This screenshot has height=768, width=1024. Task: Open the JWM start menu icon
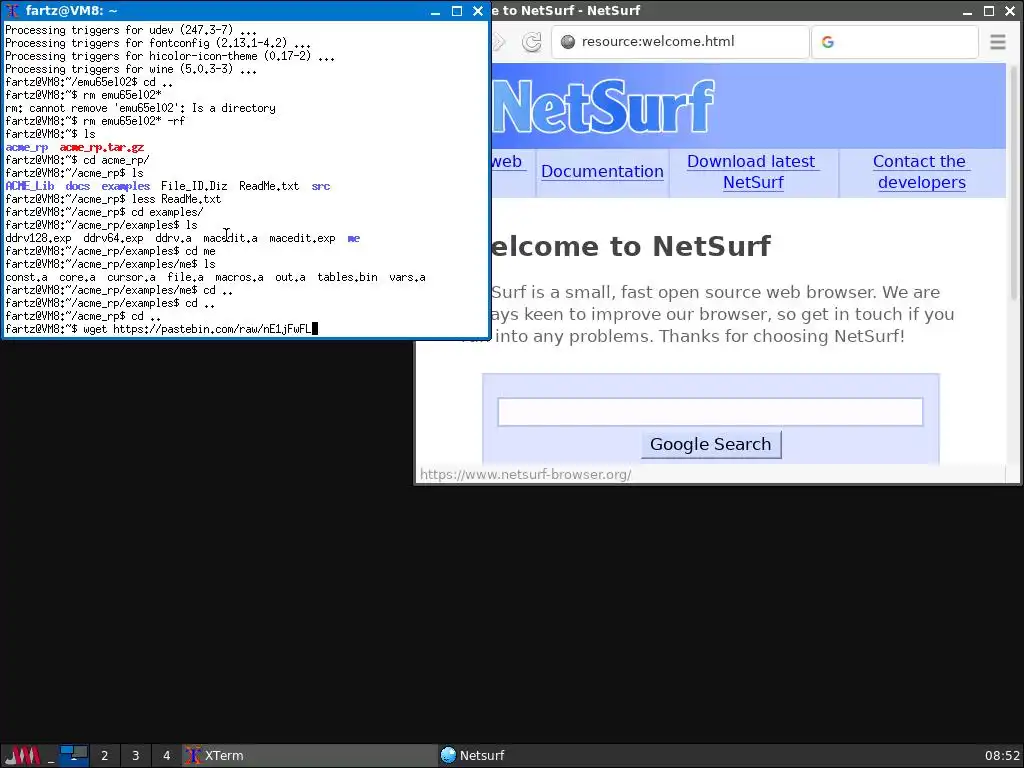click(22, 756)
